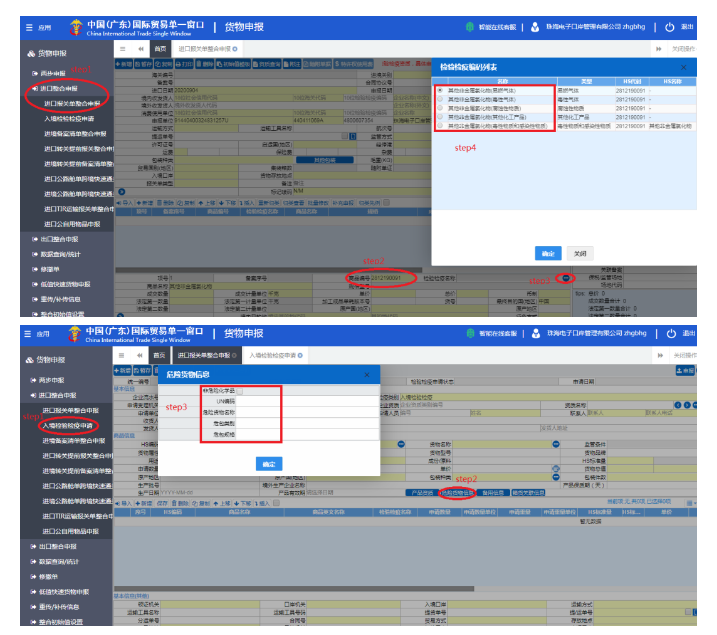Expand 出口整合申报 in lower sidebar

(60, 546)
